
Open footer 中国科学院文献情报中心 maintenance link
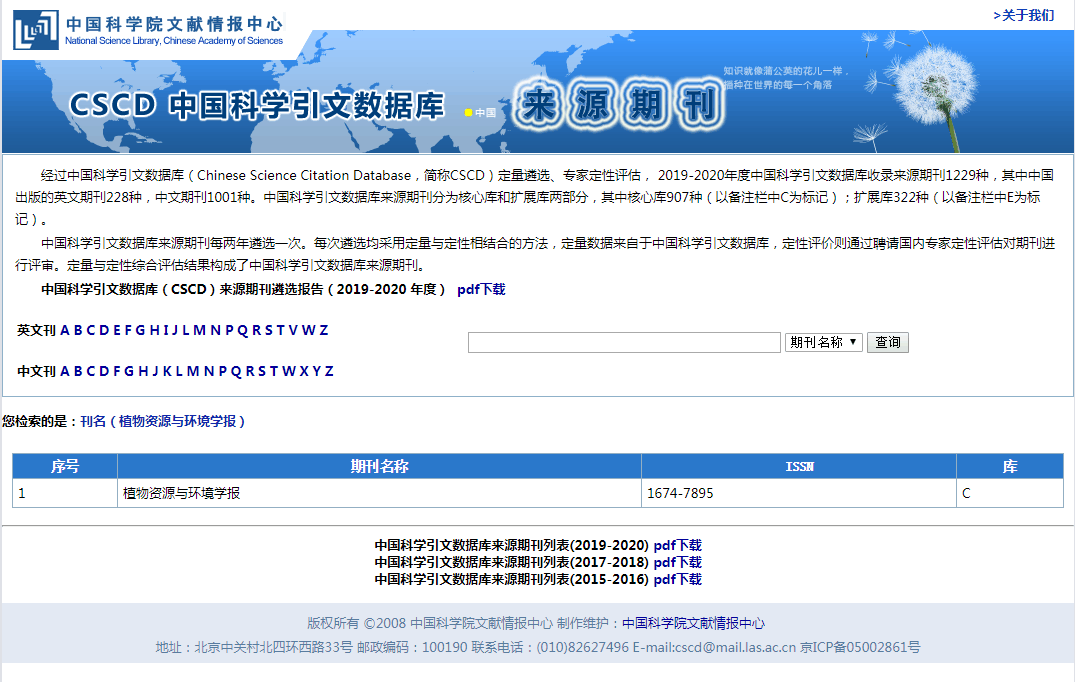[x=693, y=623]
